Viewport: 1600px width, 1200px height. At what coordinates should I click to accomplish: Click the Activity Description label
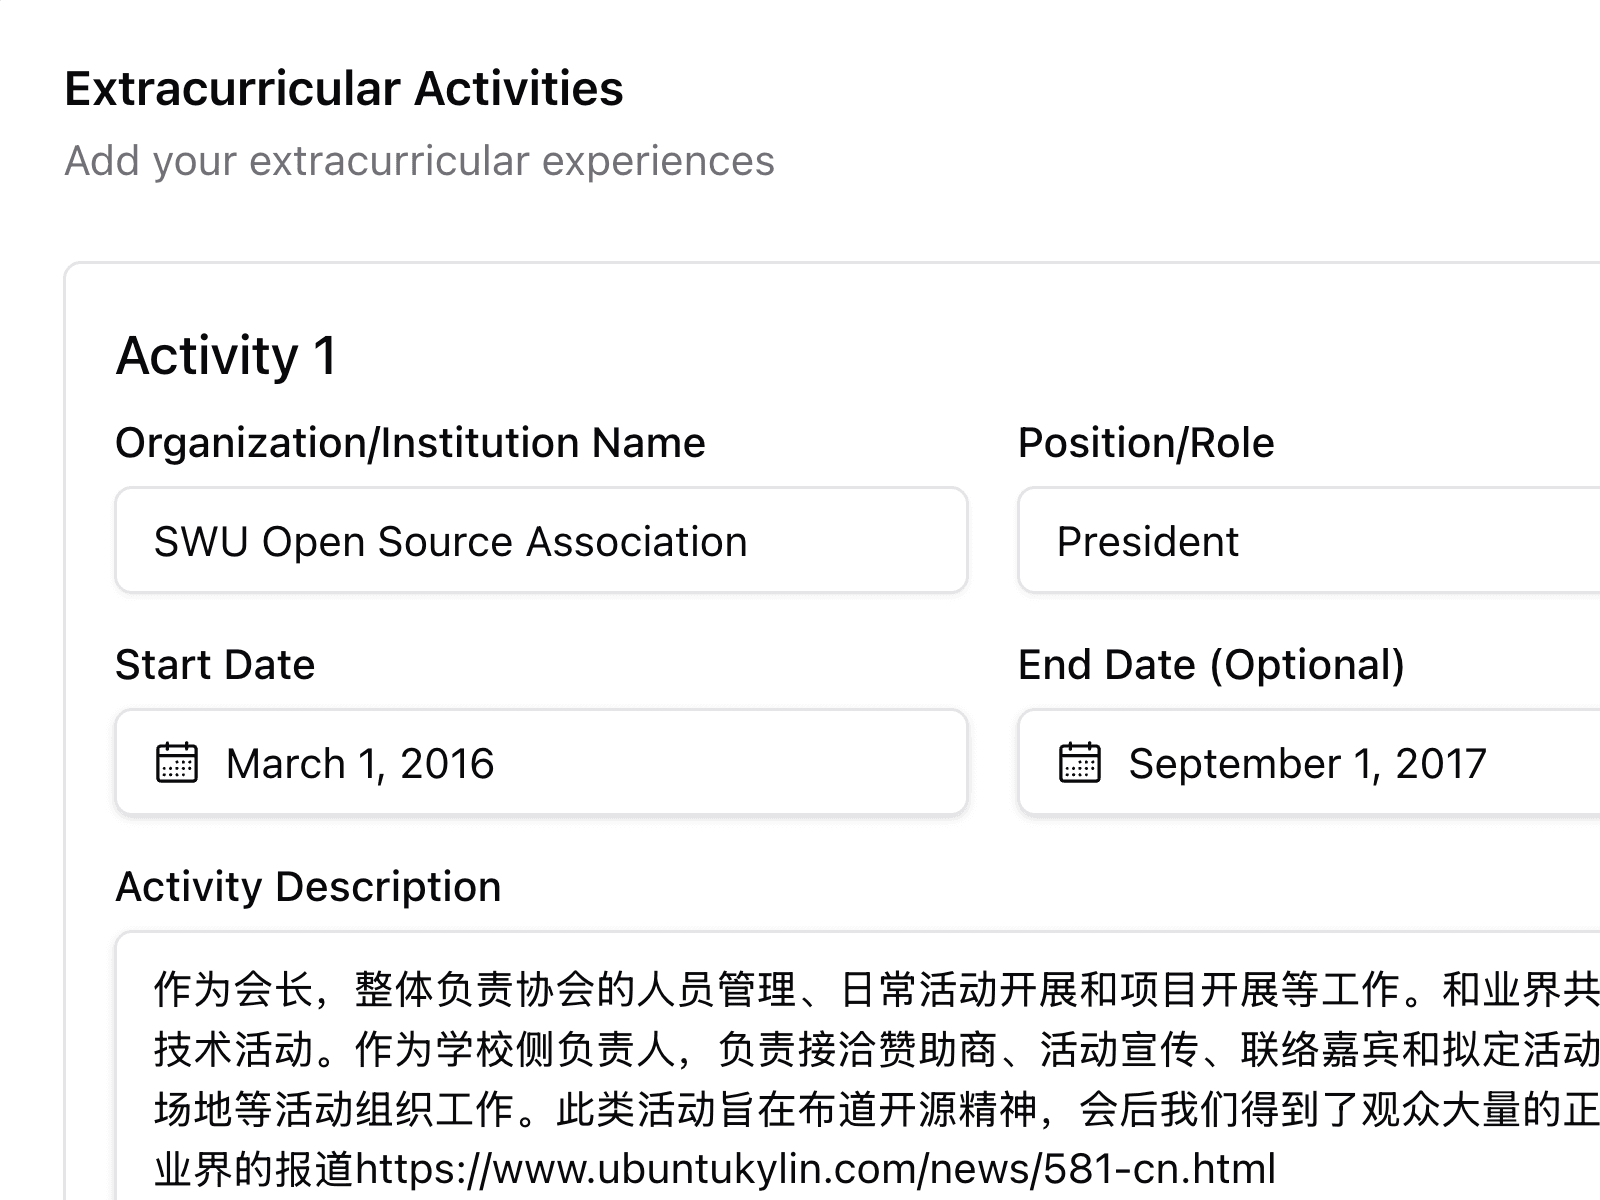tap(309, 886)
